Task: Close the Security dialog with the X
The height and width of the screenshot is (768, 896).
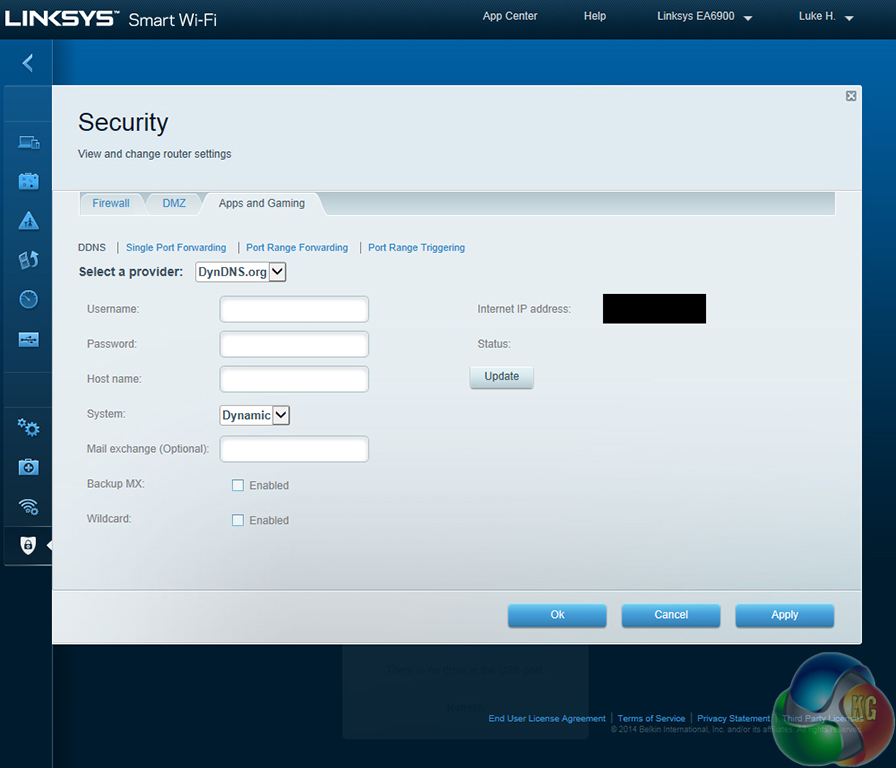Action: 851,96
